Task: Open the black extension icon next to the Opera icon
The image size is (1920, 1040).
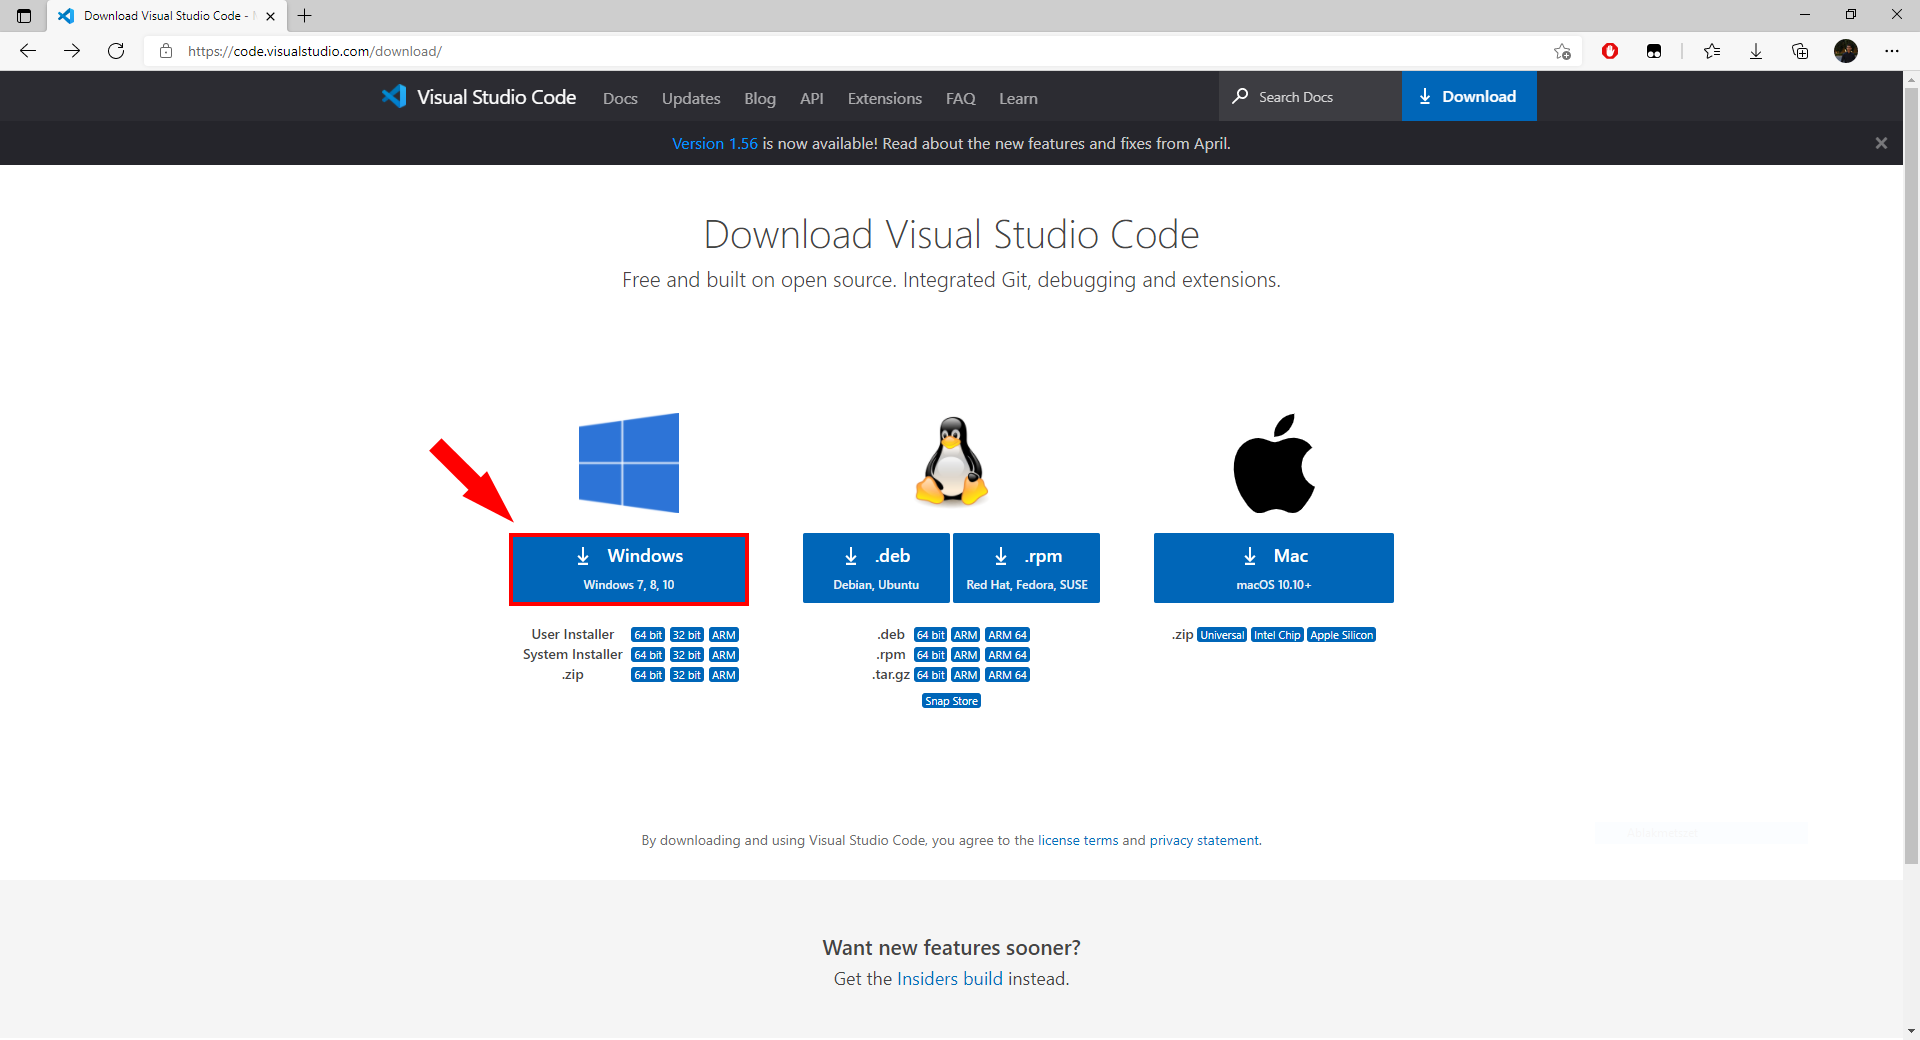Action: (x=1654, y=51)
